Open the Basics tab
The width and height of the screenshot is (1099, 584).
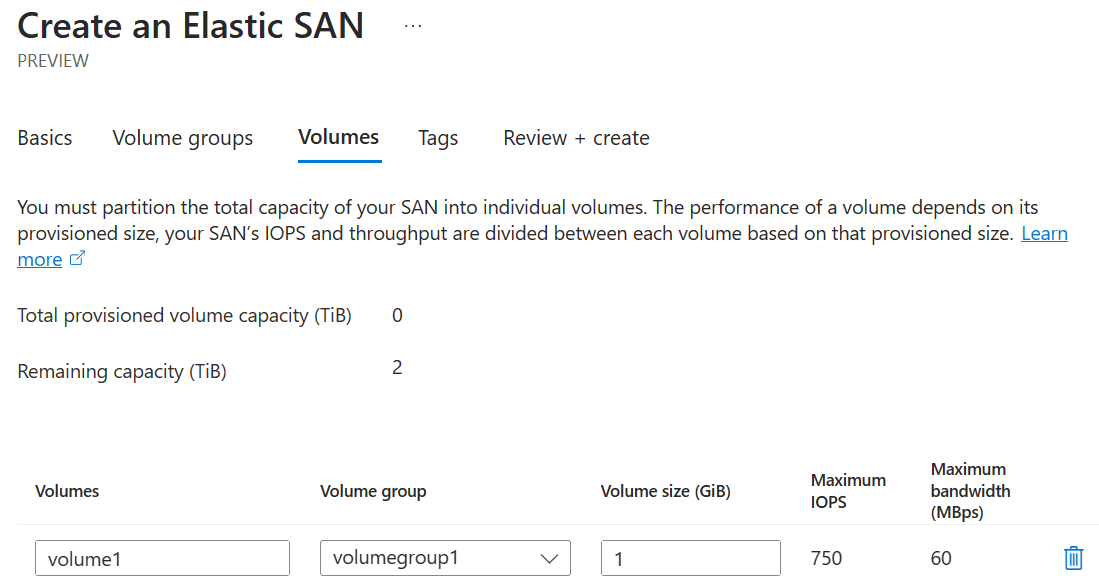coord(45,138)
